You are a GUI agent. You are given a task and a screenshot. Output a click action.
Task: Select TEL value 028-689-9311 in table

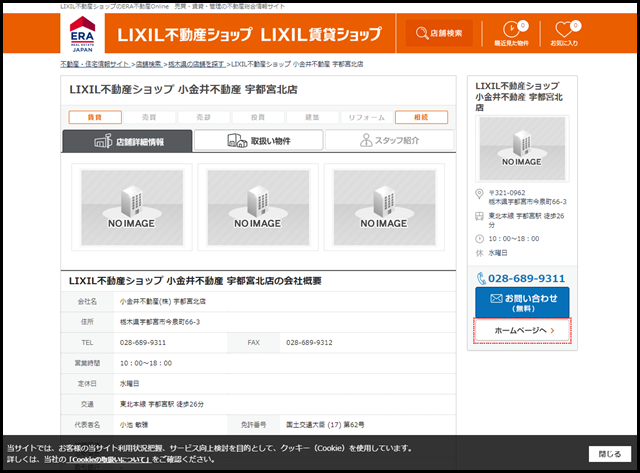[x=143, y=343]
